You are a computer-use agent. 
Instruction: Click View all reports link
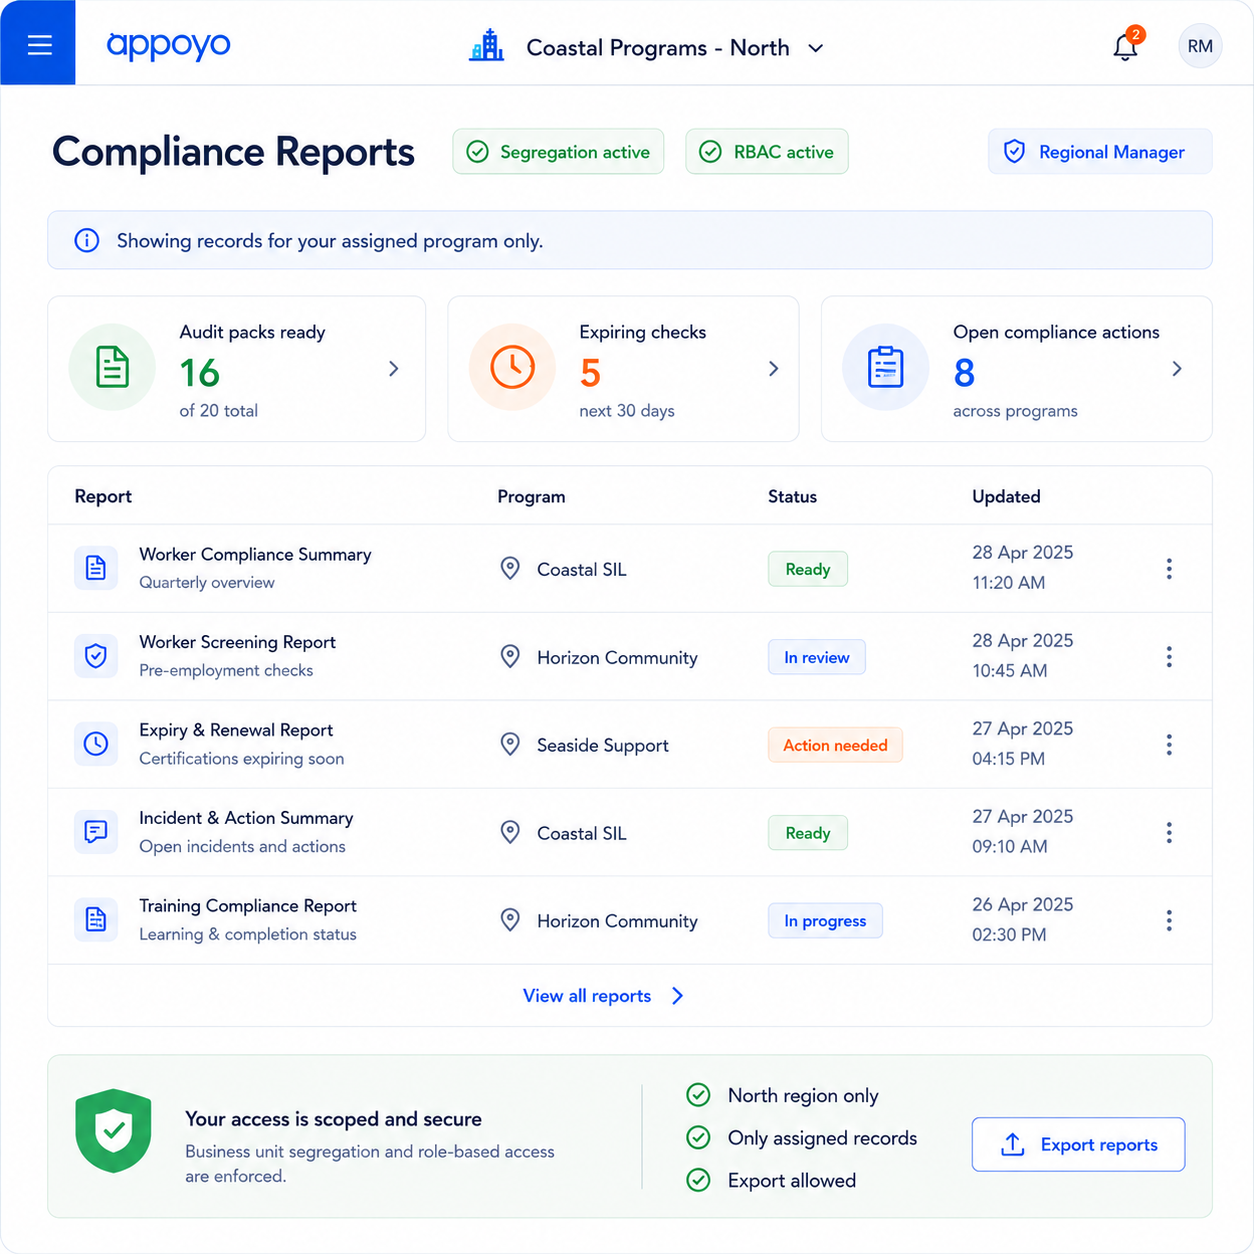[604, 996]
